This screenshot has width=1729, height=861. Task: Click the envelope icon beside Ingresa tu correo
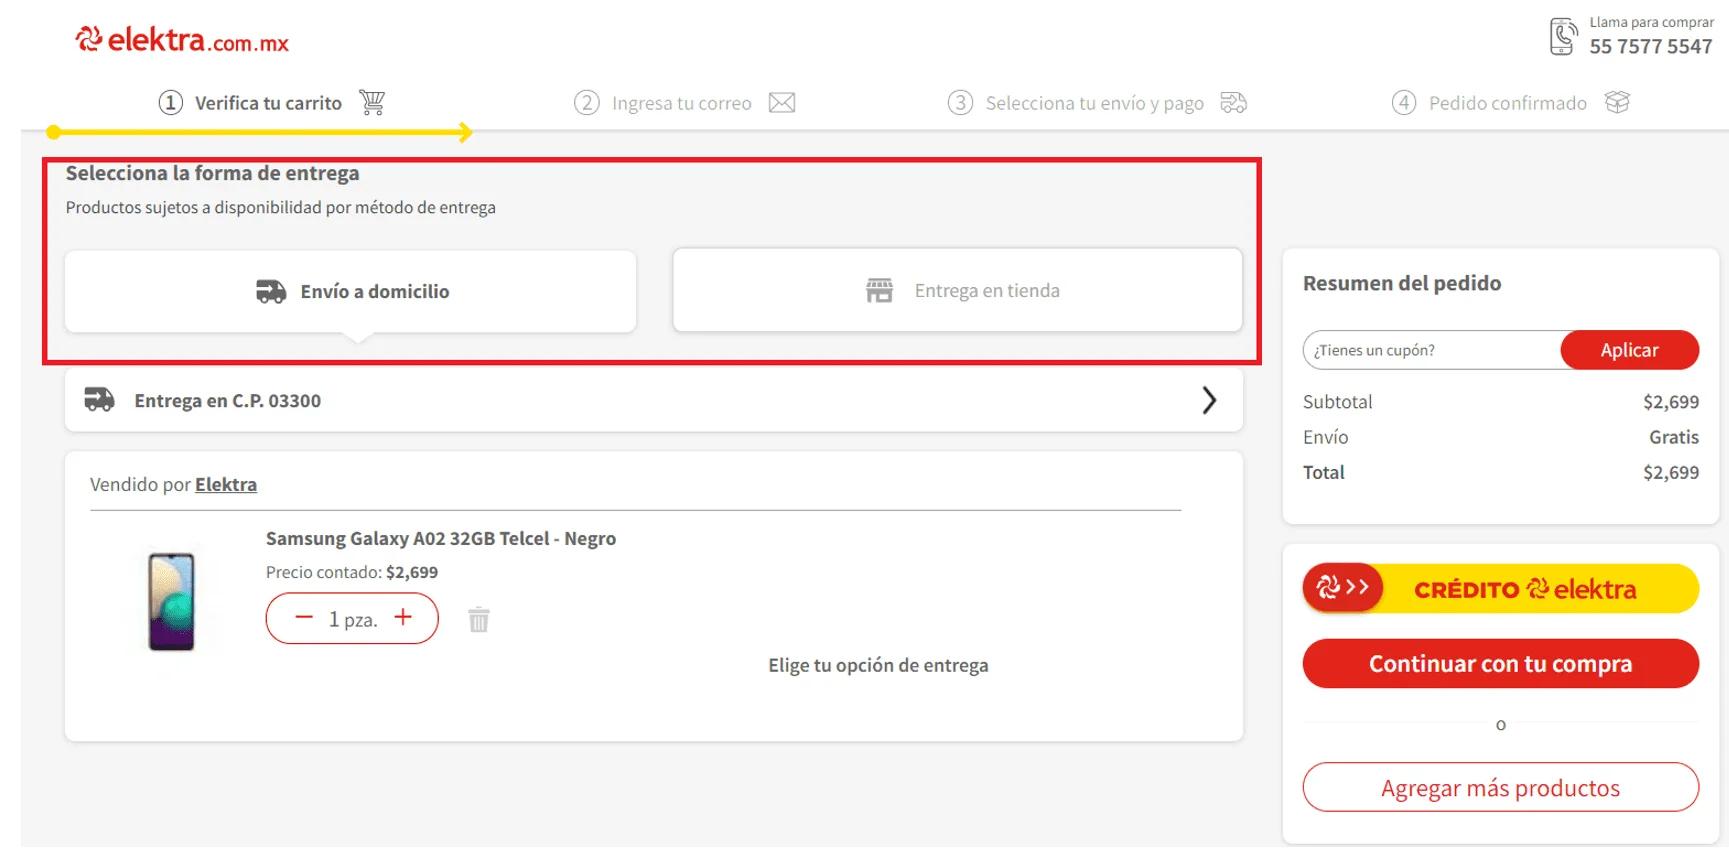(782, 103)
